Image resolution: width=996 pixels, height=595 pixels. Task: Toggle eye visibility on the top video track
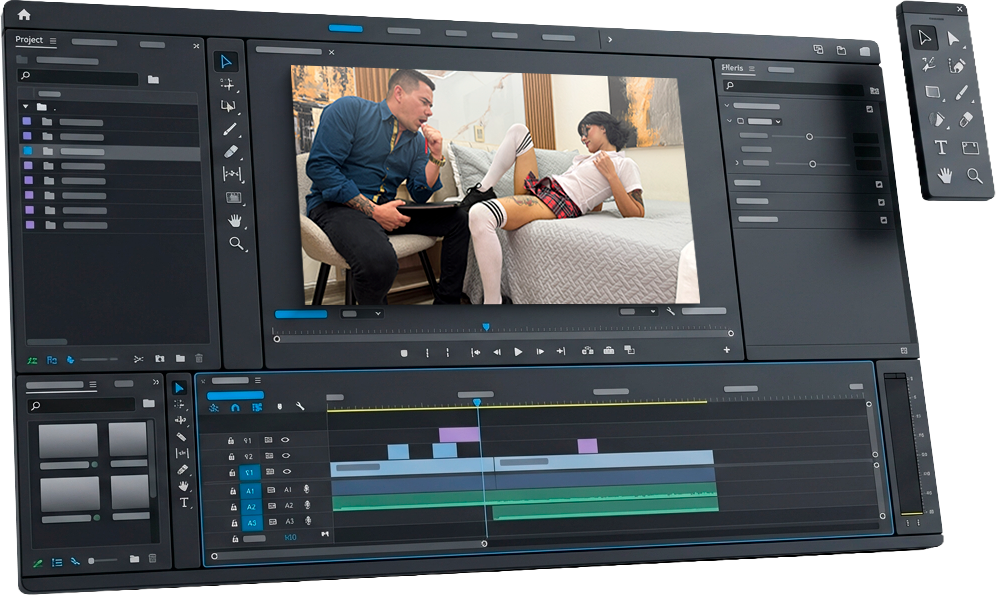coord(286,439)
